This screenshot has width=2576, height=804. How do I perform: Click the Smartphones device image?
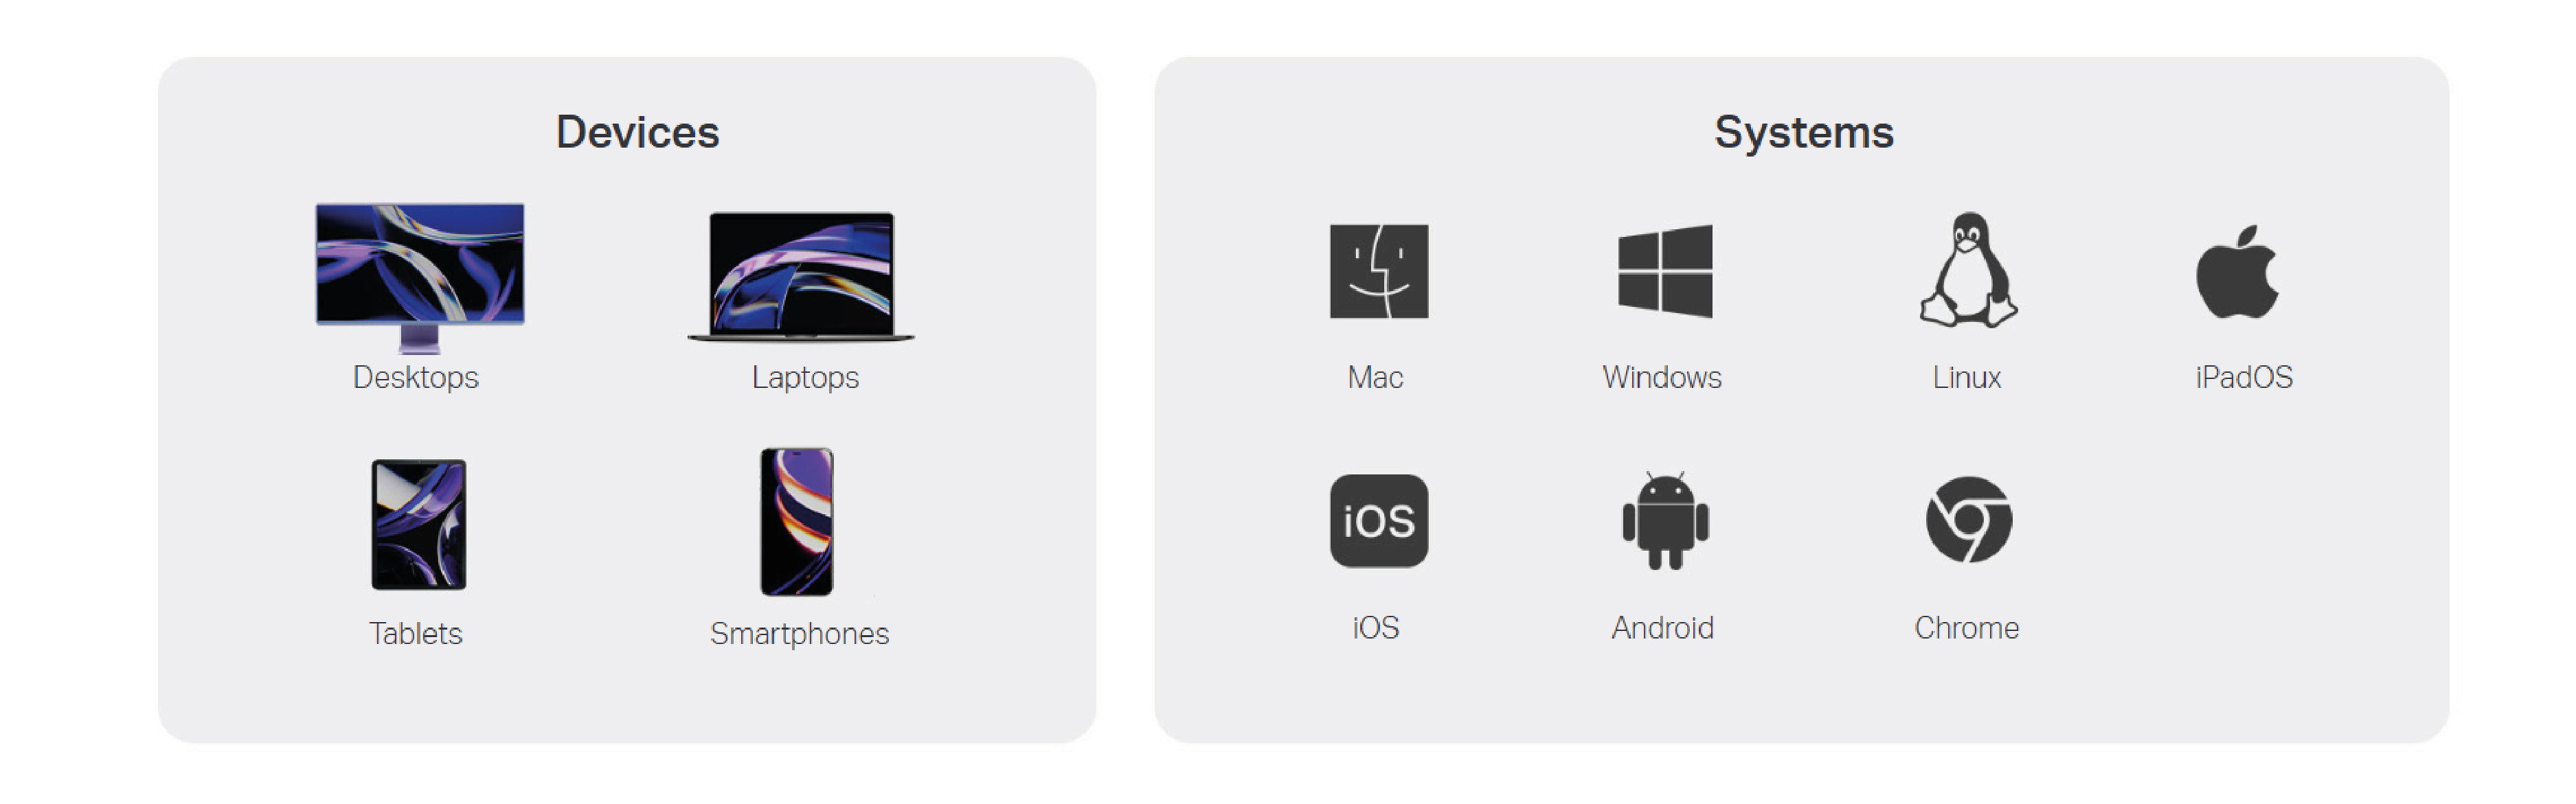pos(797,522)
